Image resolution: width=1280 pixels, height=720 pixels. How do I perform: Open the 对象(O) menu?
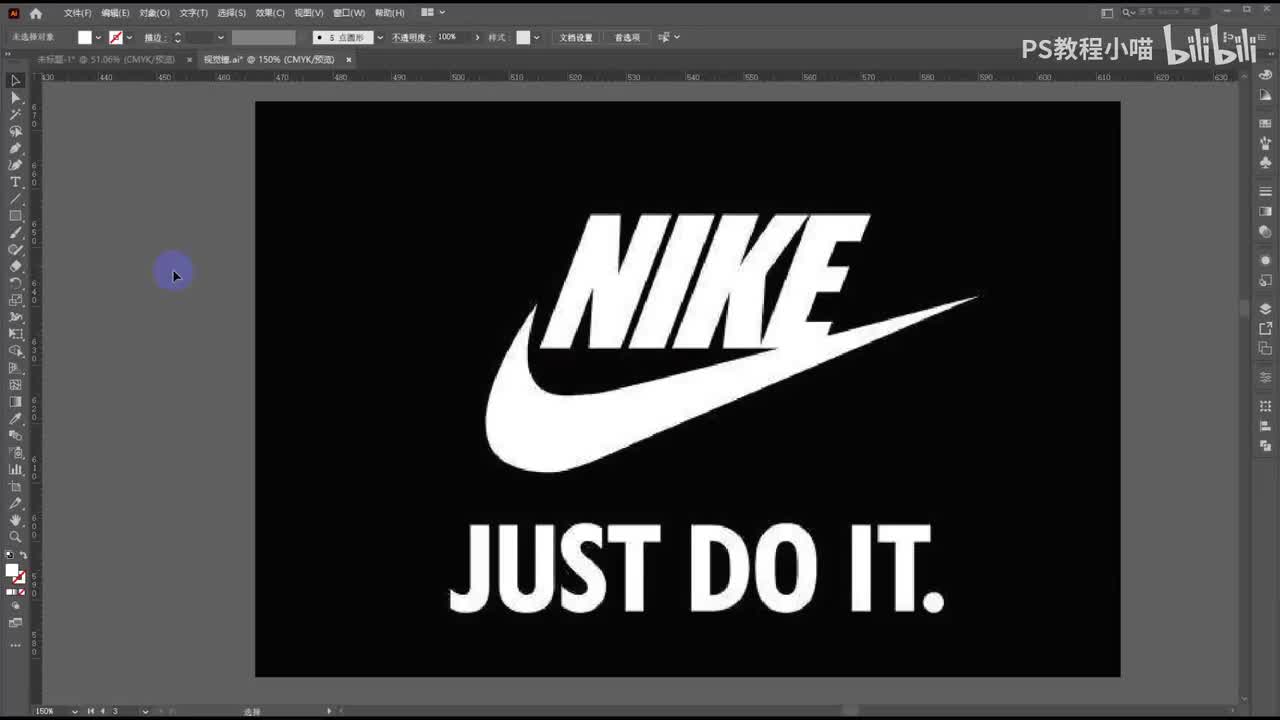click(154, 13)
